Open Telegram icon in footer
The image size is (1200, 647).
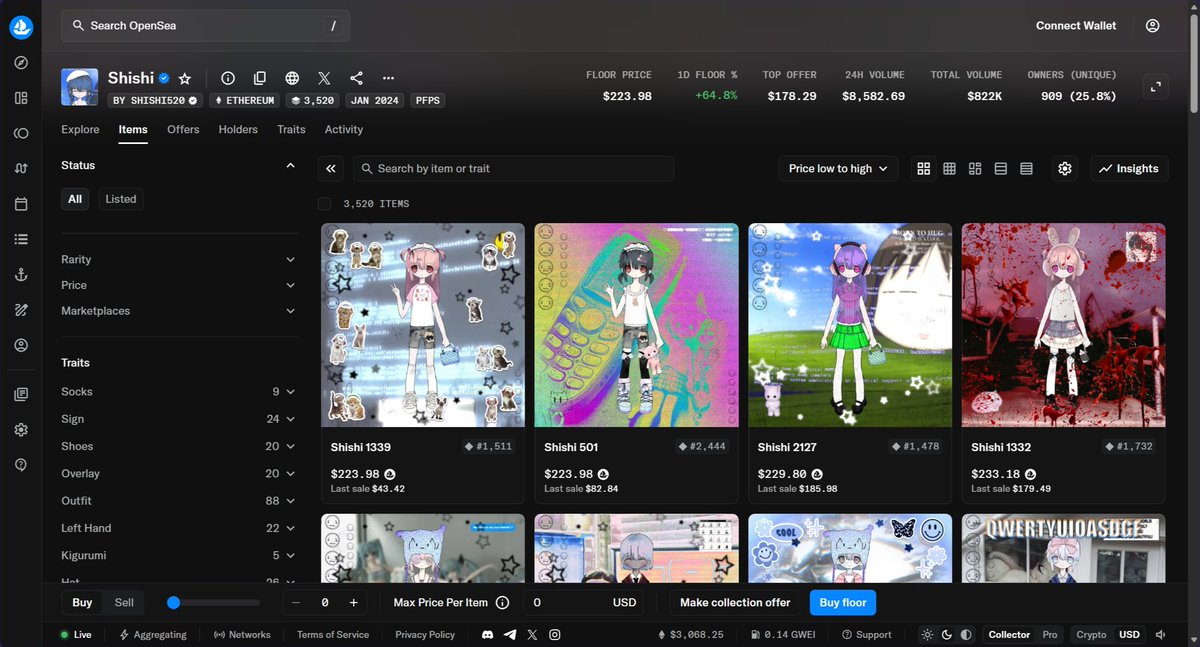coord(510,635)
